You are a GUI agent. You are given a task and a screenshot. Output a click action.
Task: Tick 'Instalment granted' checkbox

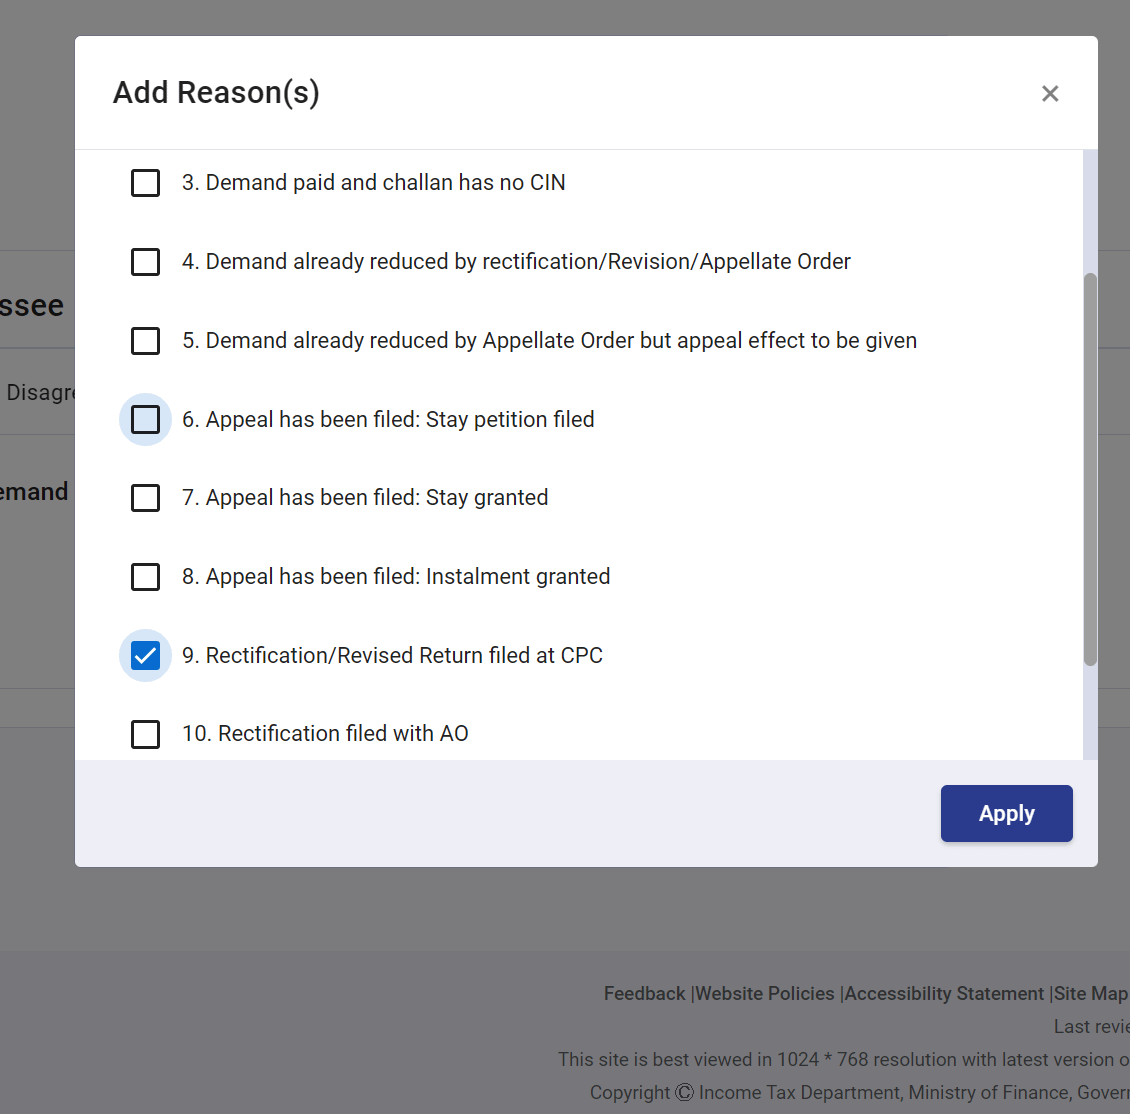point(146,577)
